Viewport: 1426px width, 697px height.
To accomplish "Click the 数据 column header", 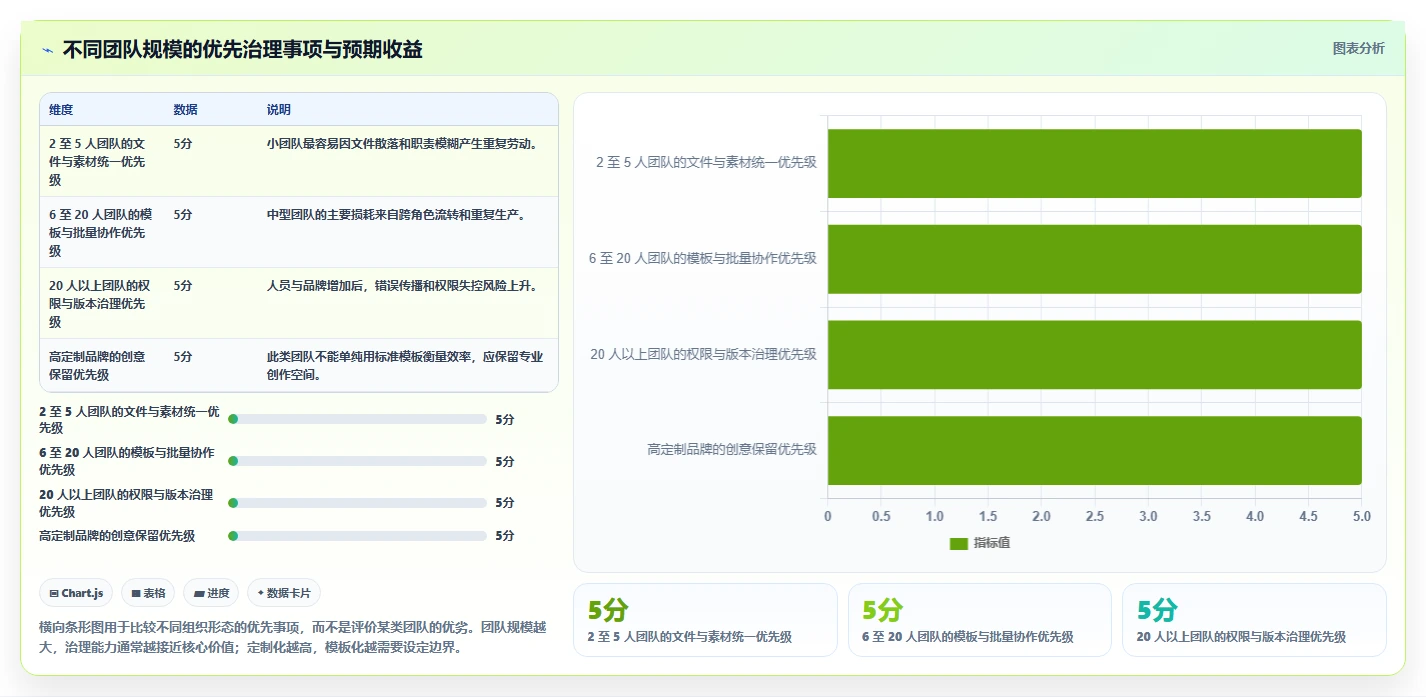I will point(185,110).
